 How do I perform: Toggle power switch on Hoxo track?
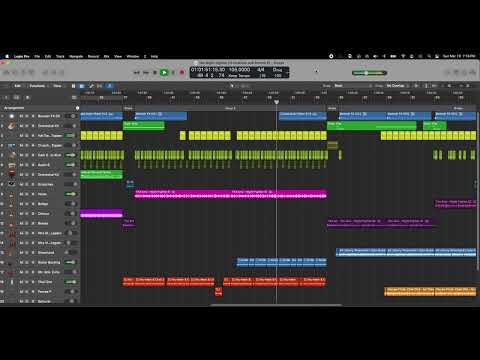coord(70,194)
